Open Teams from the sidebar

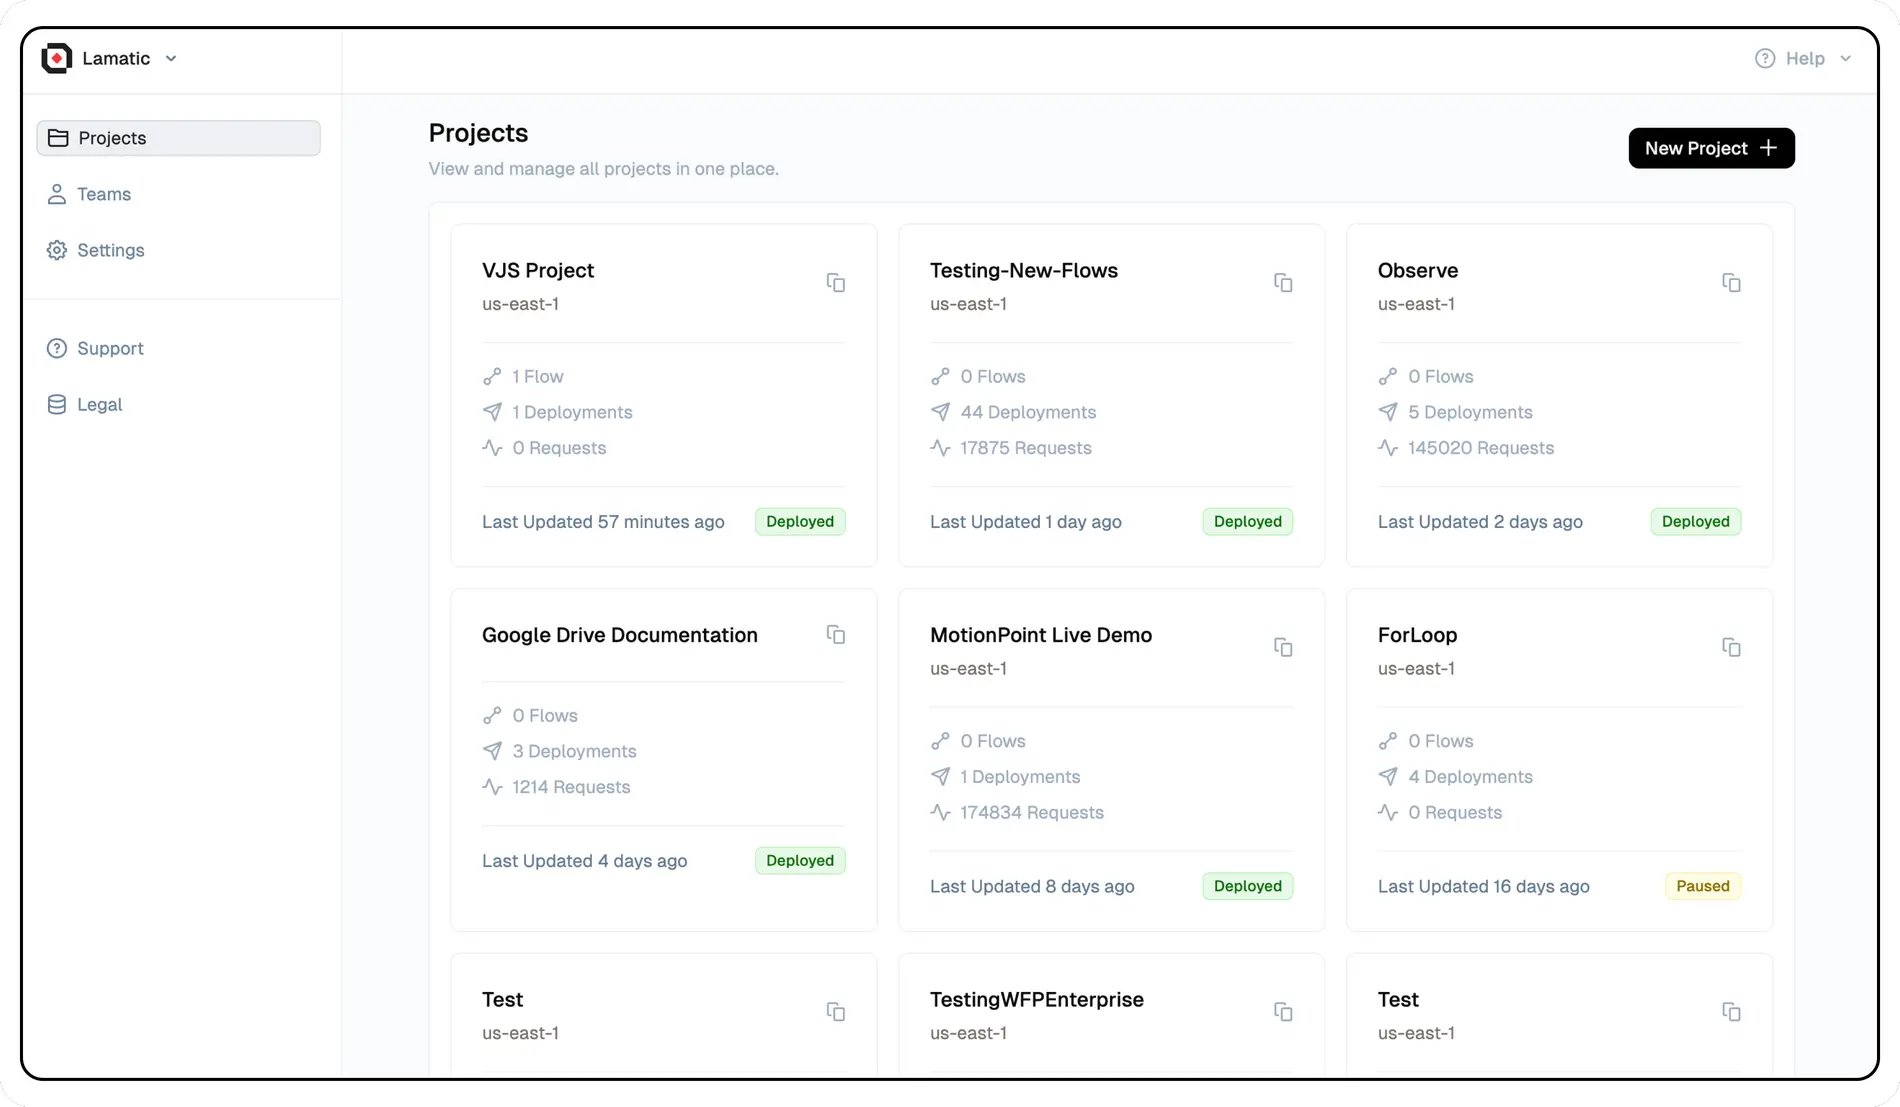tap(103, 194)
